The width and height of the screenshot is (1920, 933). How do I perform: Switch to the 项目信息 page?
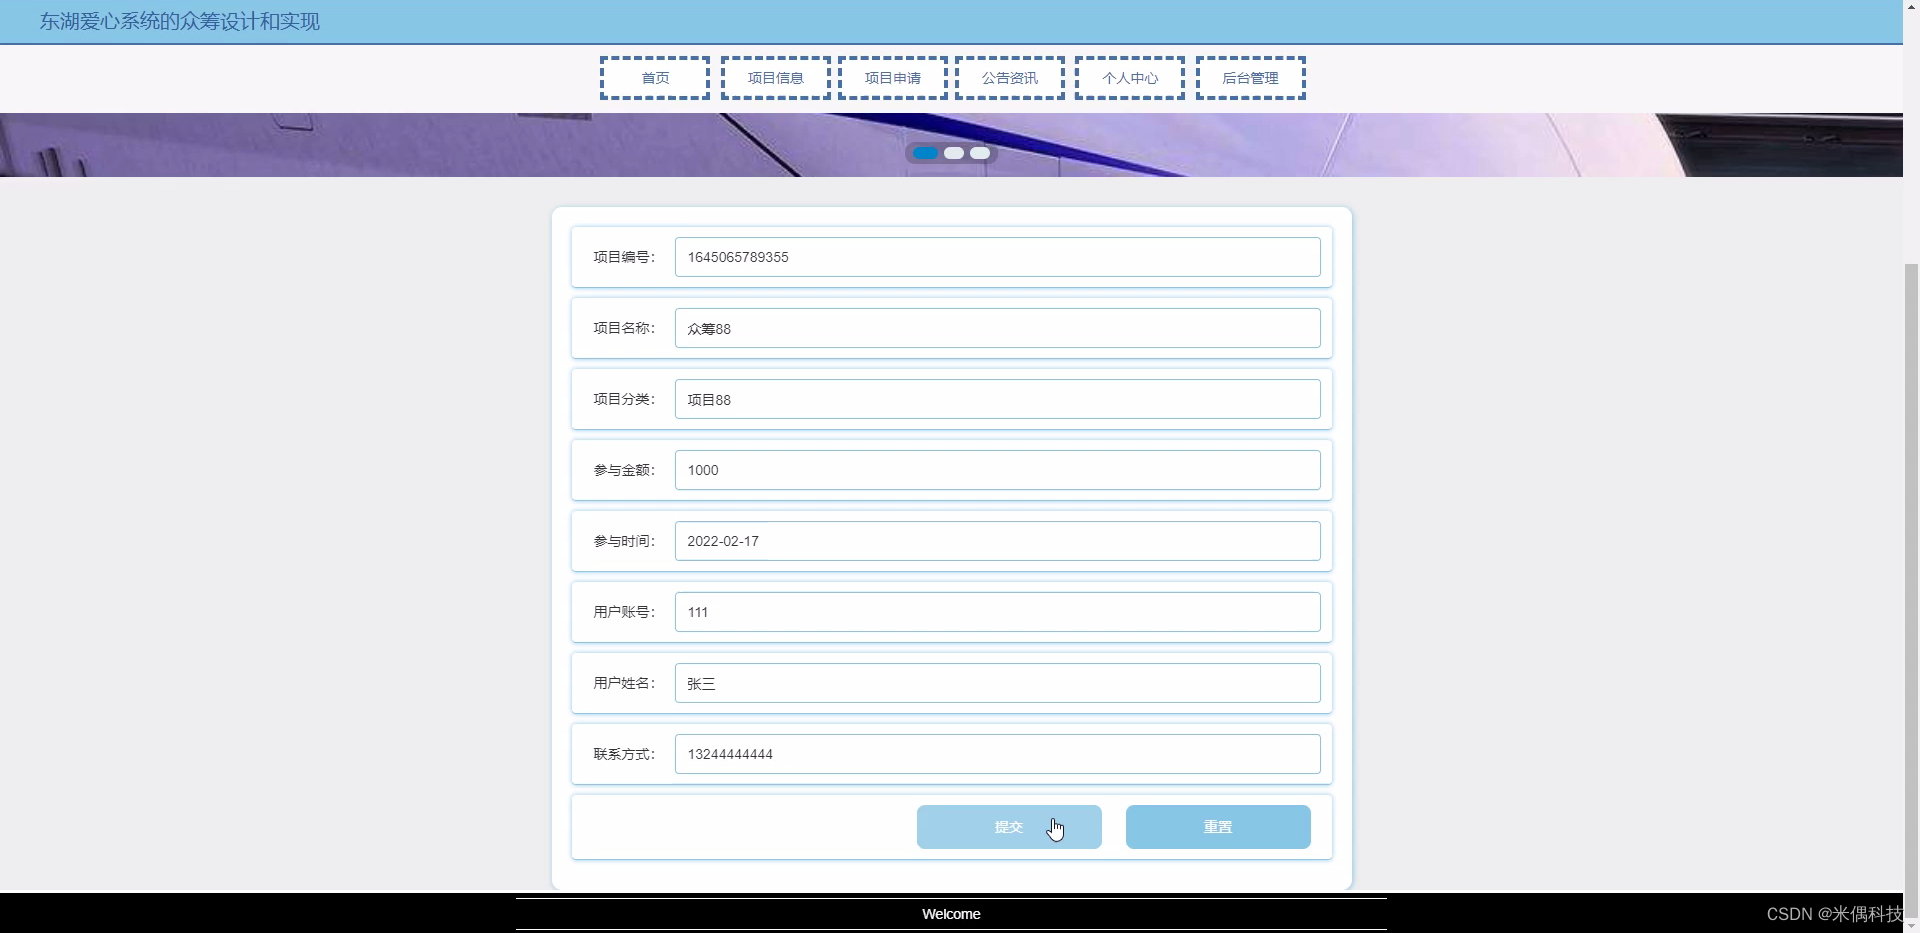click(774, 78)
